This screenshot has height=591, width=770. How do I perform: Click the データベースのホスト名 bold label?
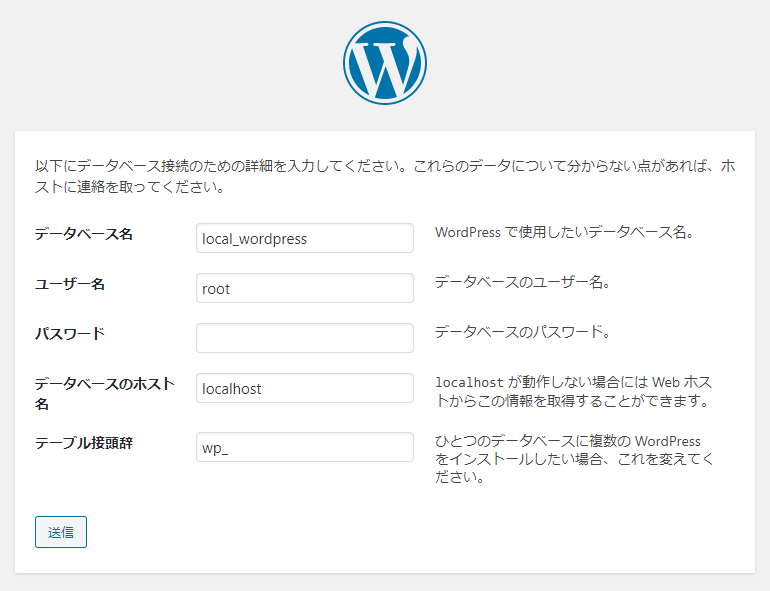[x=104, y=393]
